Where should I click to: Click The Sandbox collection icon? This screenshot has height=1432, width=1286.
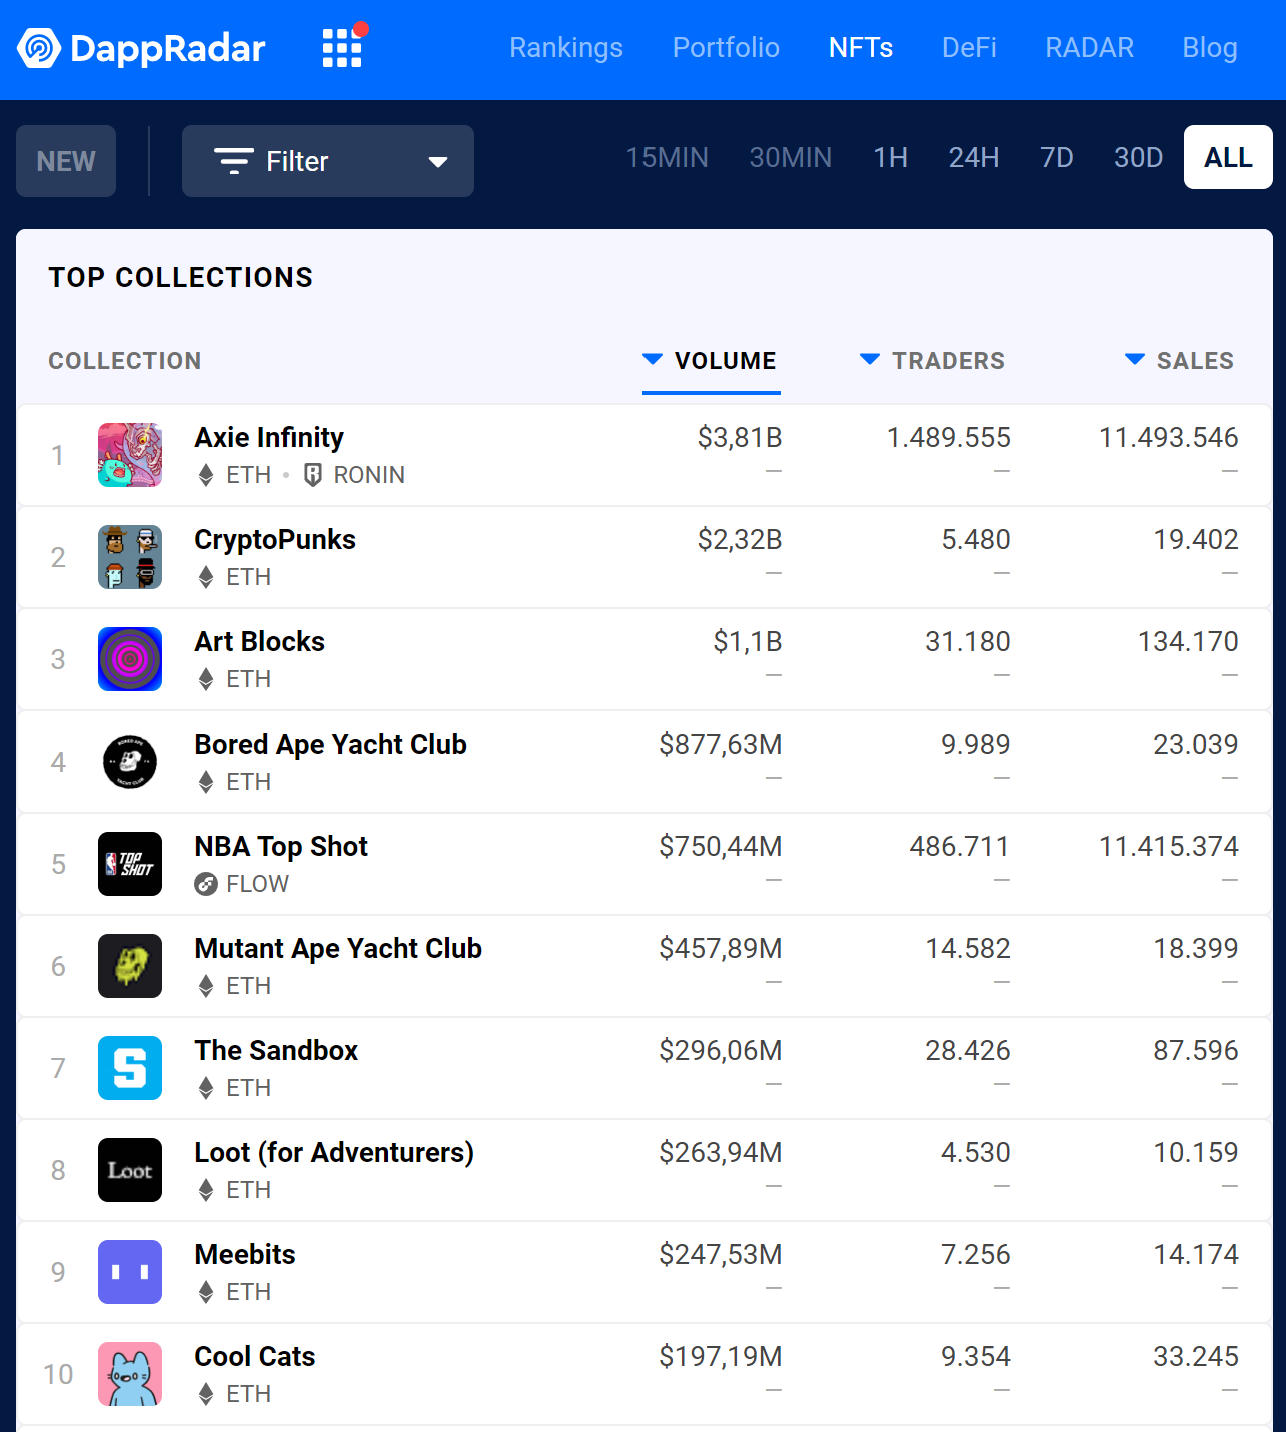[130, 1068]
